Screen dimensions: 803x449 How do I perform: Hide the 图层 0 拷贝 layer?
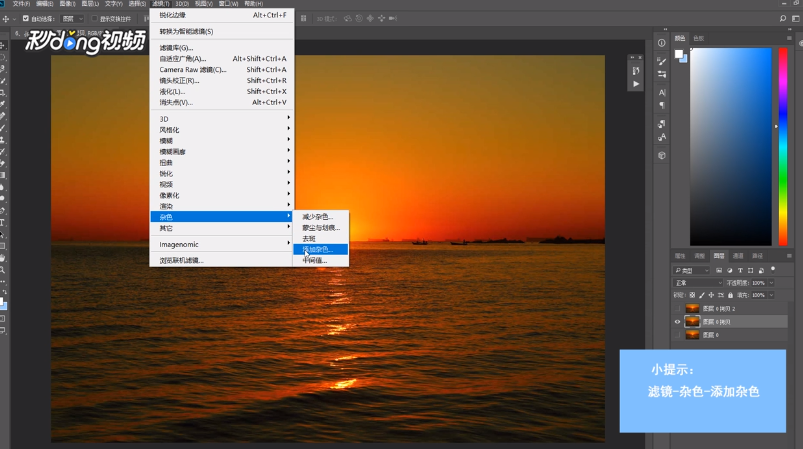678,322
